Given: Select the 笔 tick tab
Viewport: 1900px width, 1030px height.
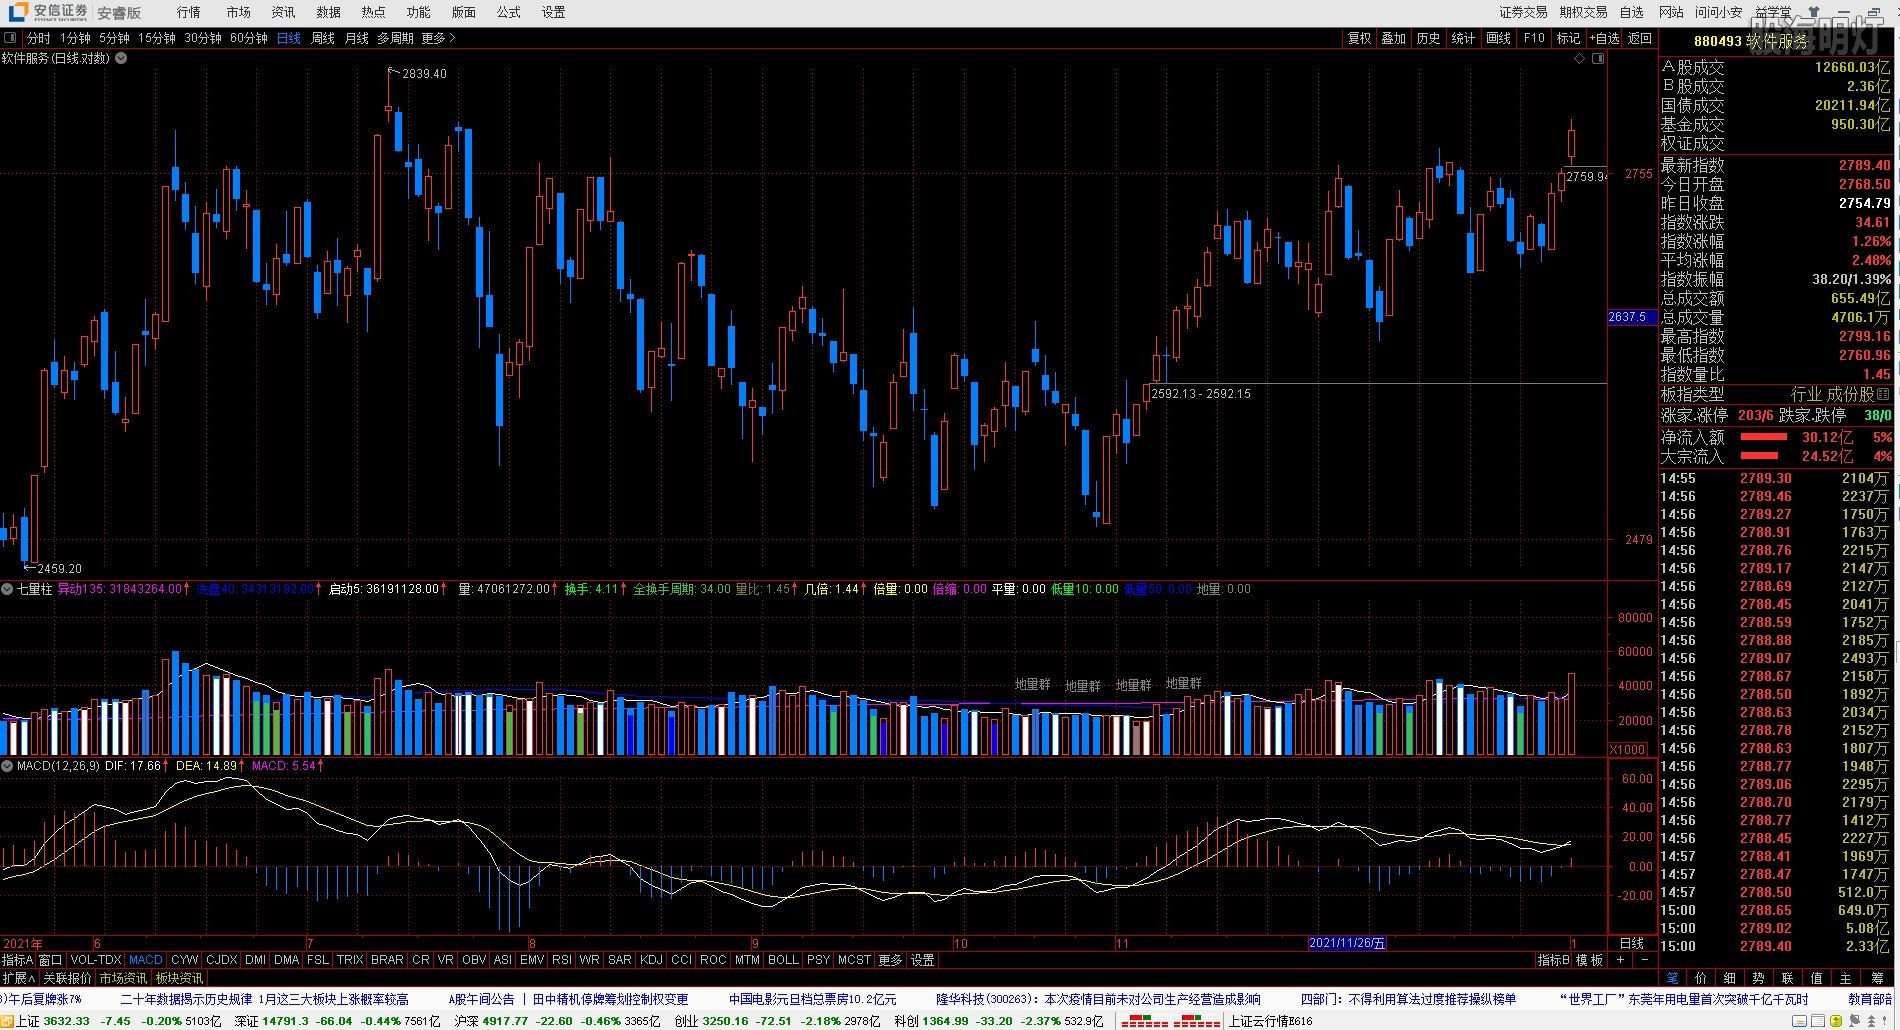Looking at the screenshot, I should point(1672,978).
